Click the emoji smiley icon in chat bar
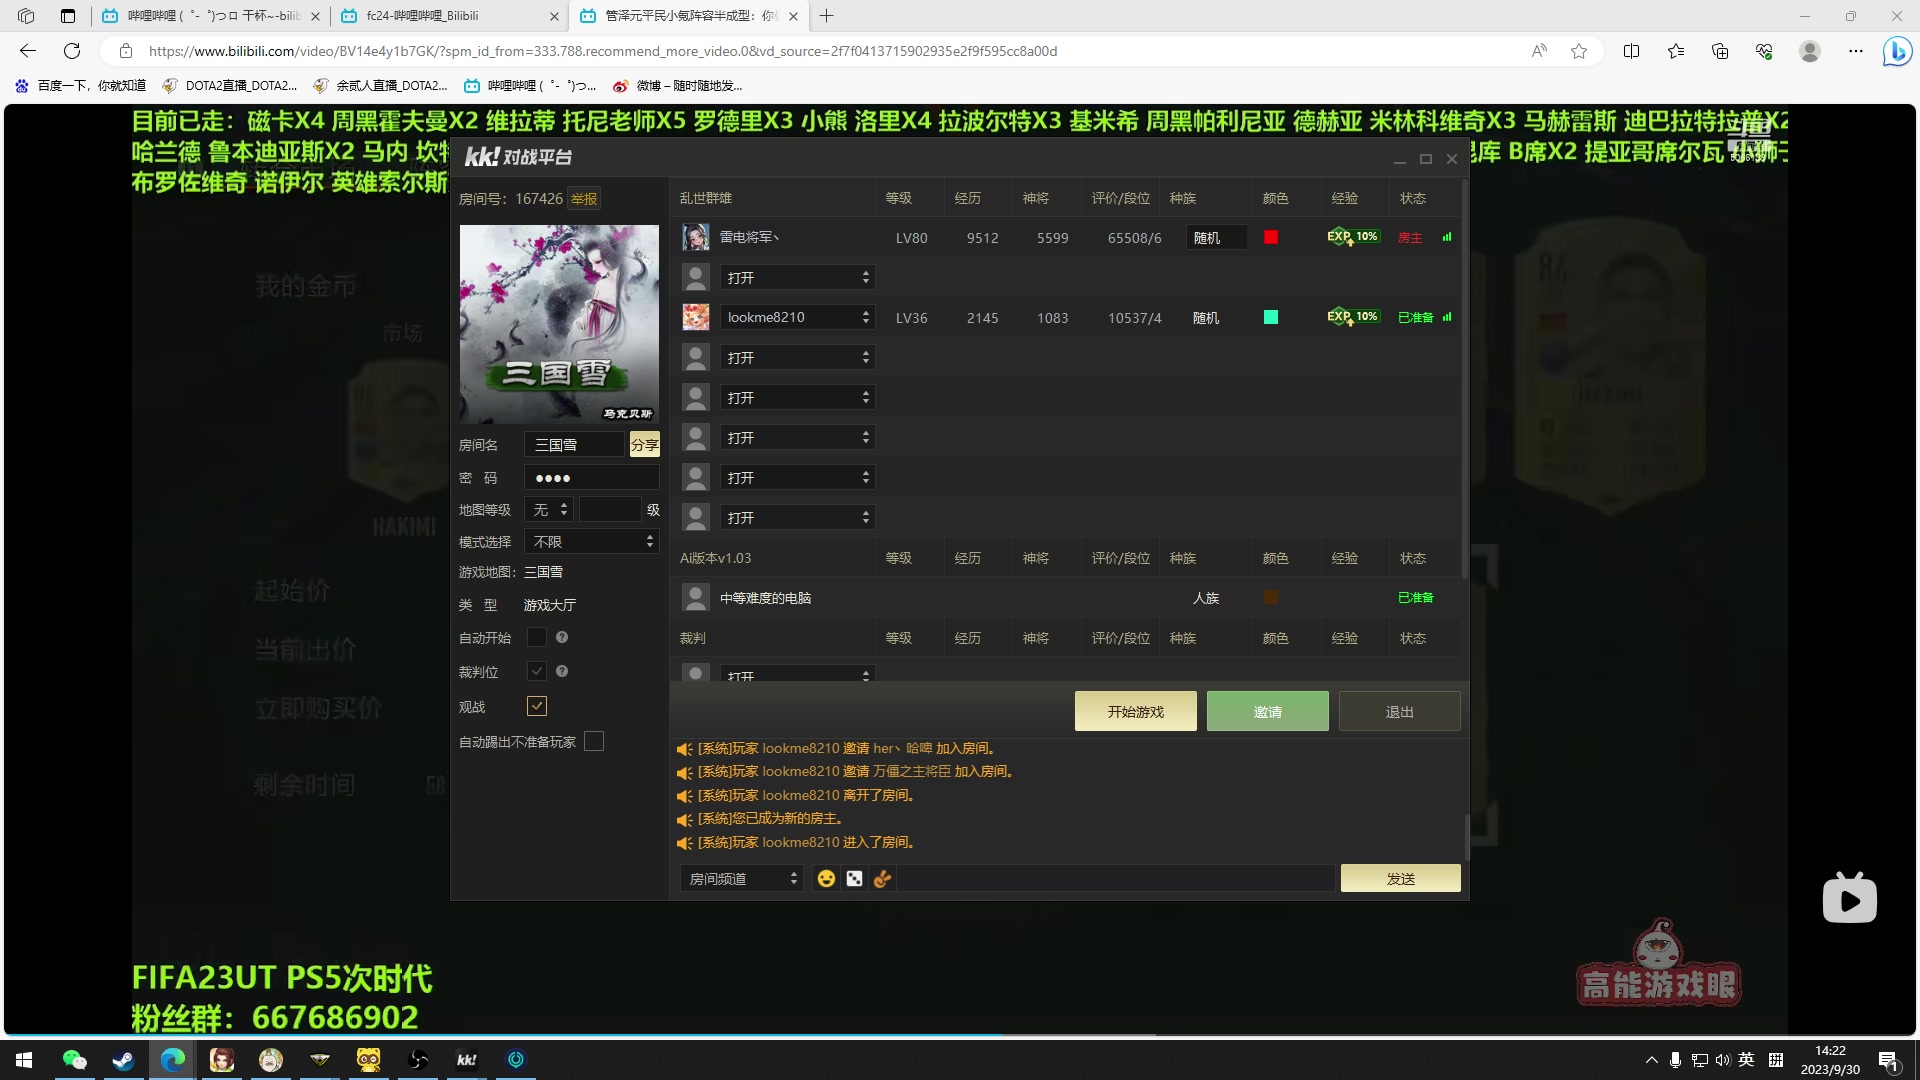This screenshot has width=1920, height=1080. click(x=826, y=878)
